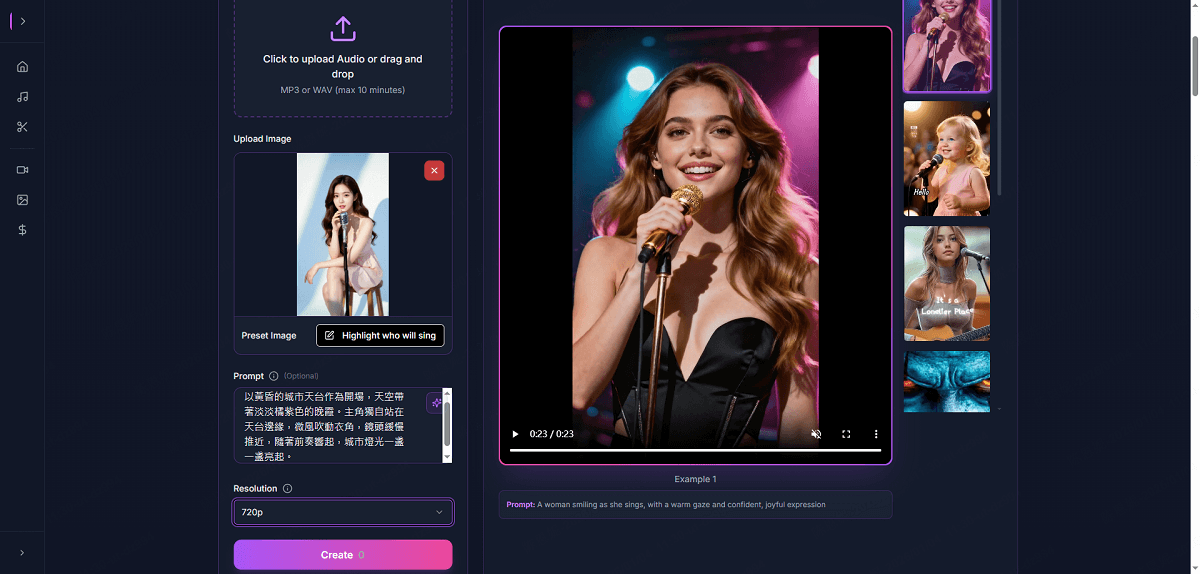Expand the sidebar with top chevron
Screen dimensions: 1200x574
coord(22,21)
